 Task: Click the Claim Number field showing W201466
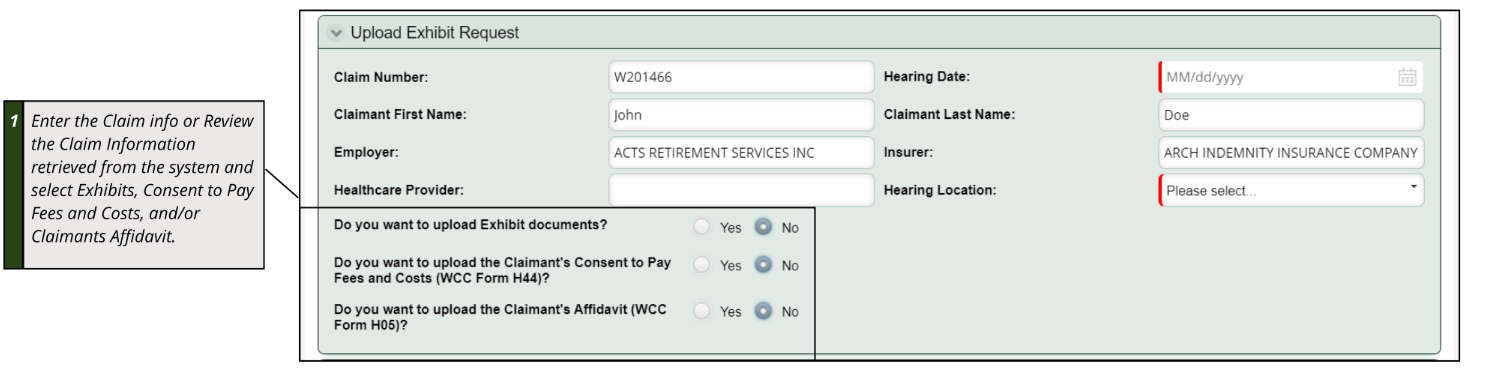(741, 77)
